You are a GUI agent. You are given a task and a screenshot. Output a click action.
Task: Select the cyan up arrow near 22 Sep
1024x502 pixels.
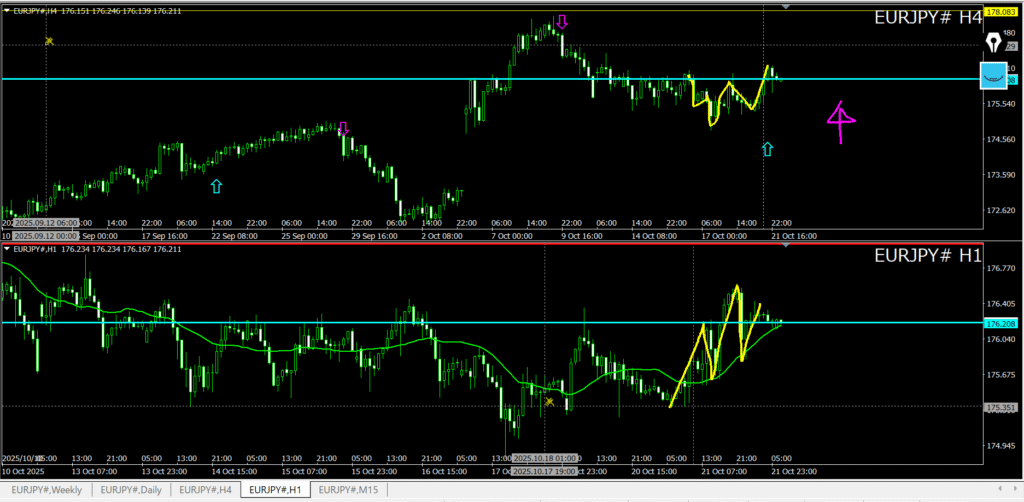coord(216,186)
